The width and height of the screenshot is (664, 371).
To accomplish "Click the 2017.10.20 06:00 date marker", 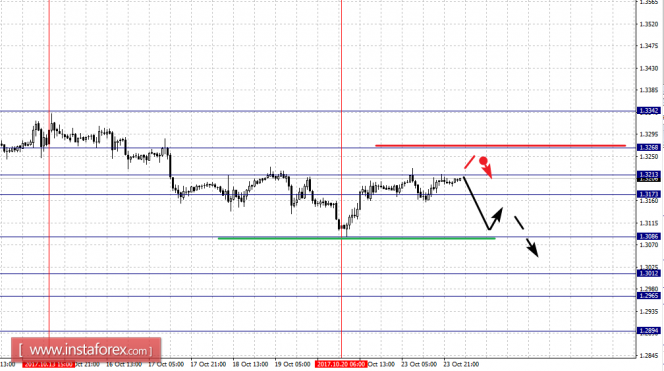I will [341, 364].
